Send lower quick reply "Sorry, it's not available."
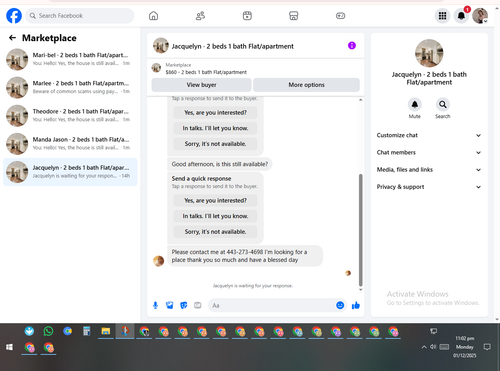 coord(215,232)
